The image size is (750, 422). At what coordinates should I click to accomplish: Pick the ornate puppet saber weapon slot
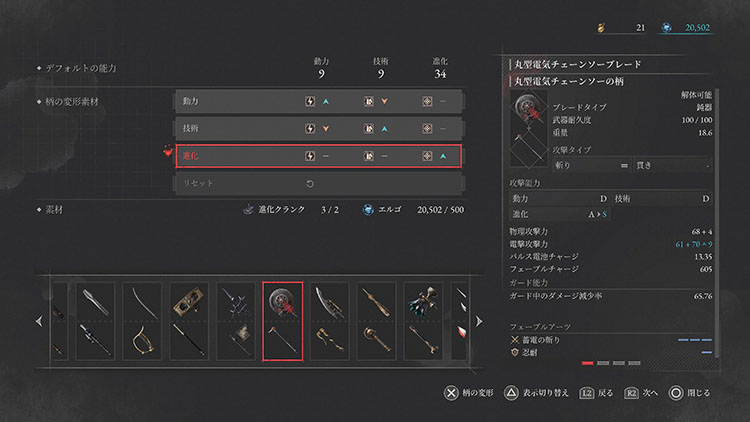[330, 321]
